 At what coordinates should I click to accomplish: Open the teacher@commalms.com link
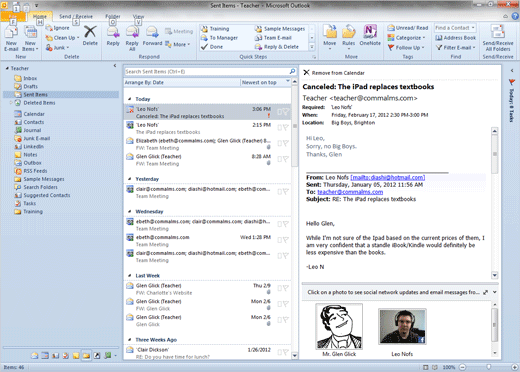tap(350, 192)
